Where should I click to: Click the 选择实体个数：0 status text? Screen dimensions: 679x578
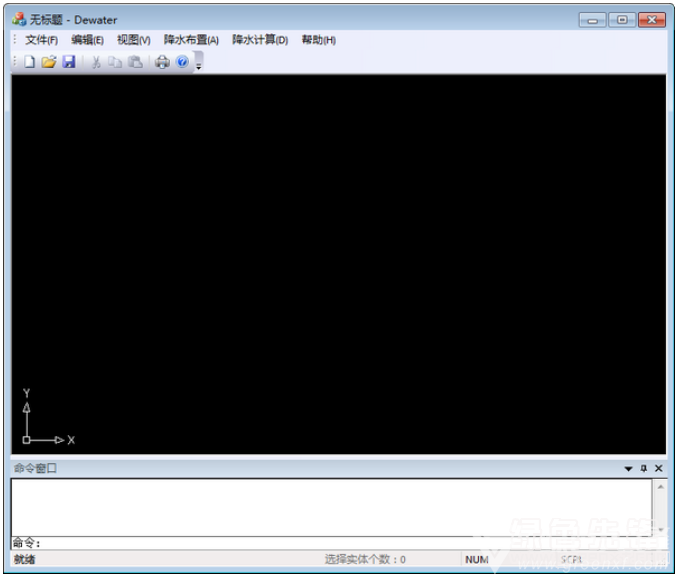(x=365, y=559)
